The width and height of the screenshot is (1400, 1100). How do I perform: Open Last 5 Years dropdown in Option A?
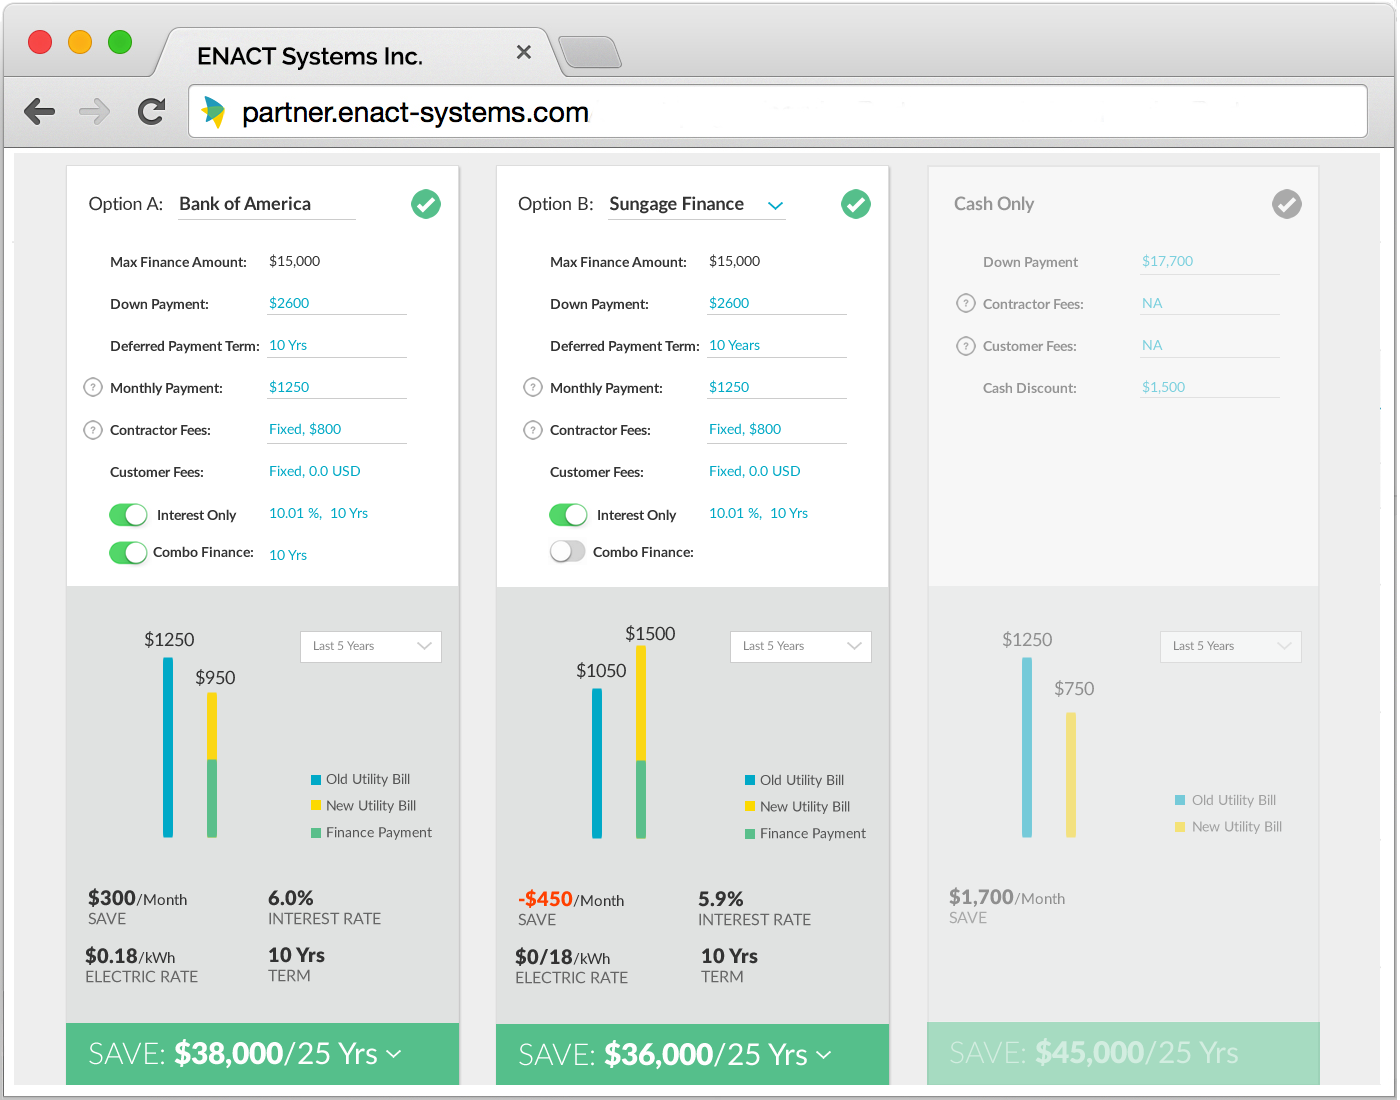[x=371, y=646]
